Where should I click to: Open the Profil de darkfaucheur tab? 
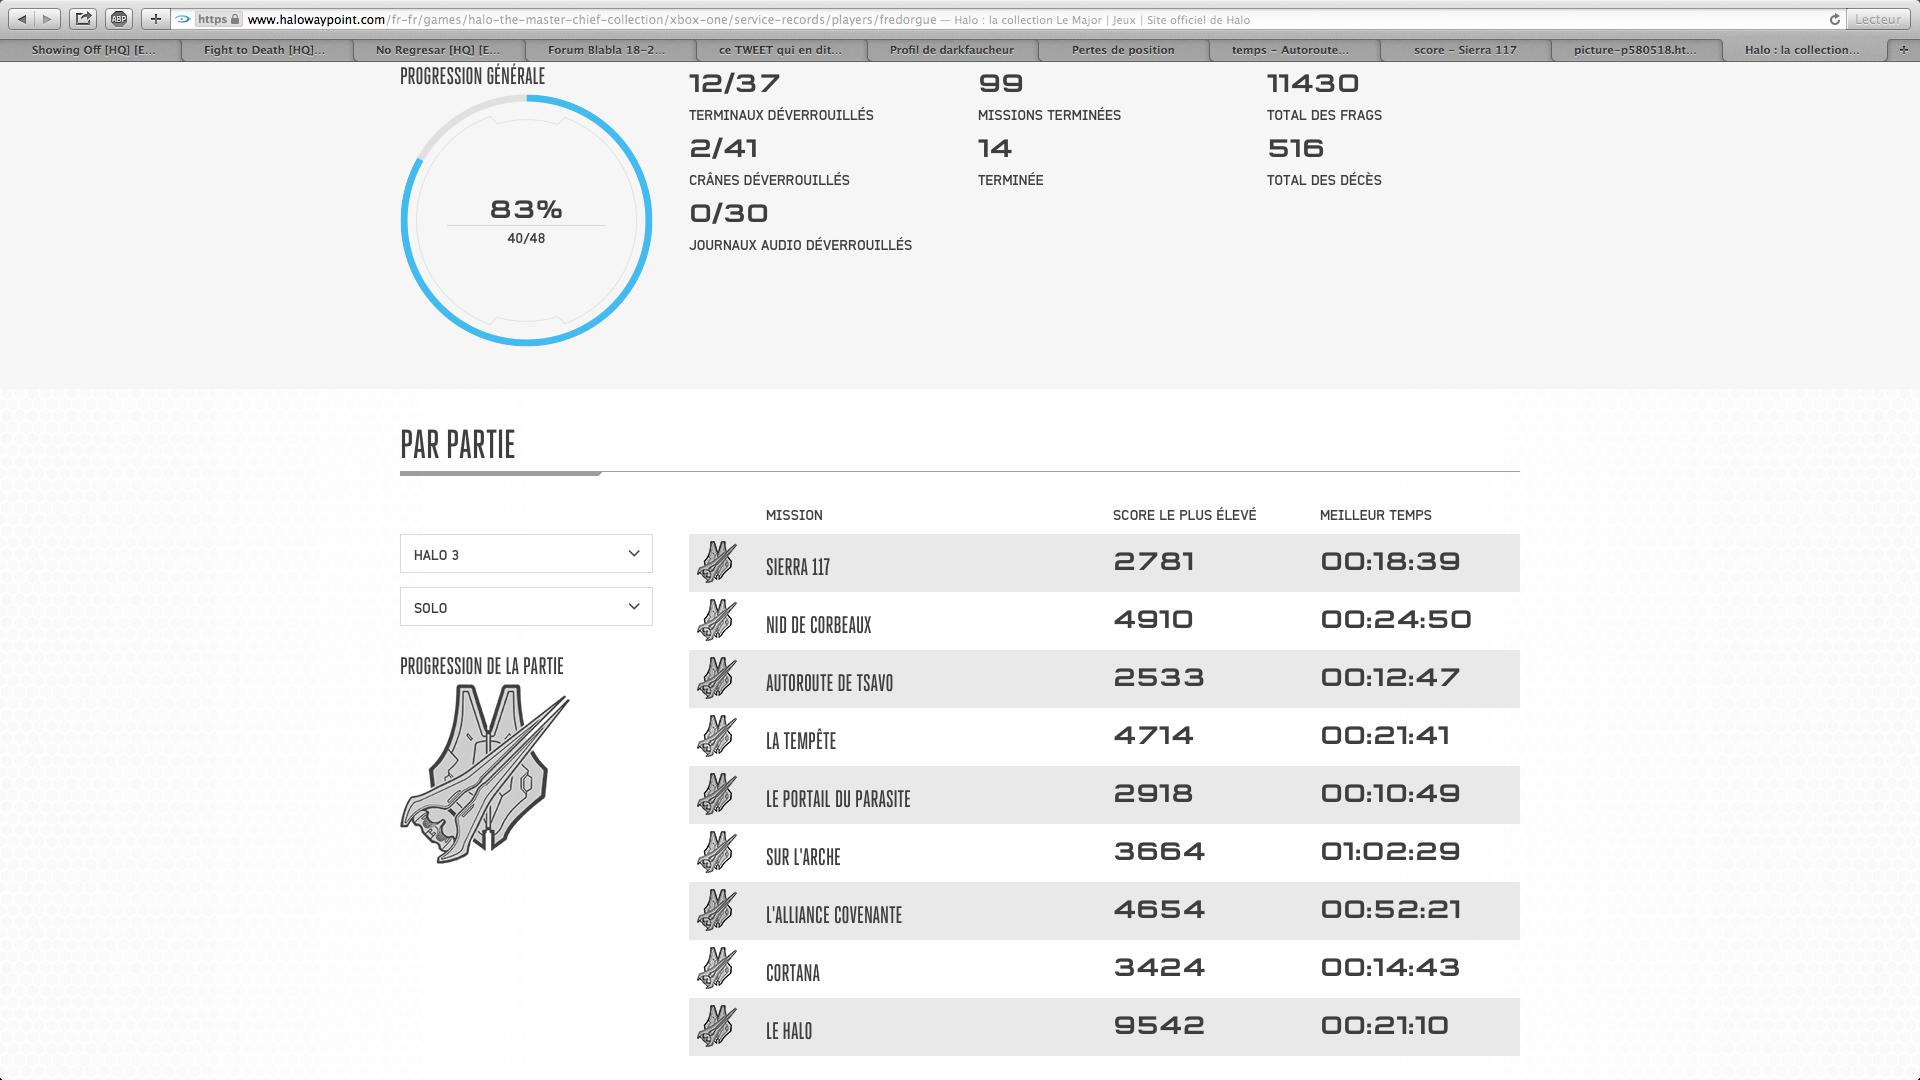[x=951, y=49]
